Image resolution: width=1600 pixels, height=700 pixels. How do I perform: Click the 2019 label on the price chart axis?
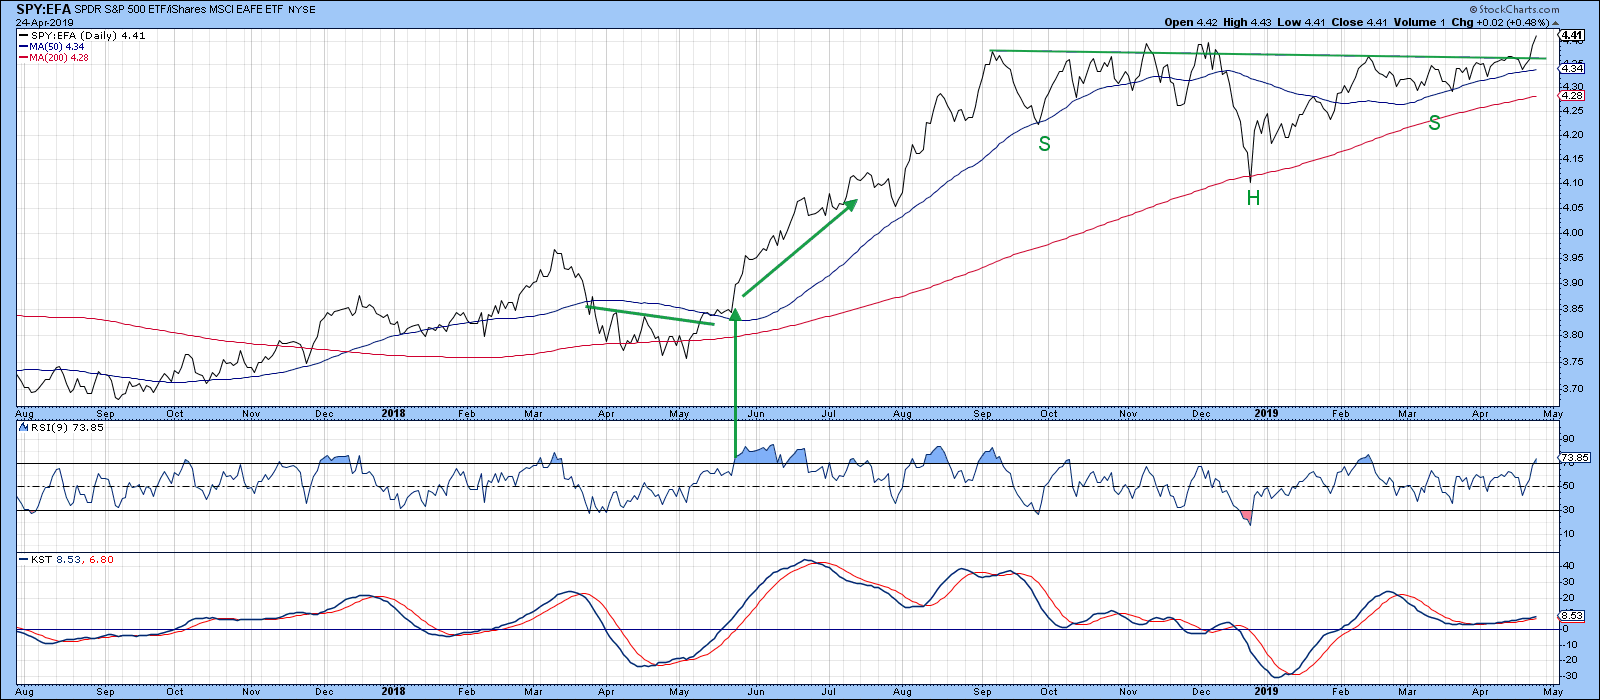(1267, 413)
